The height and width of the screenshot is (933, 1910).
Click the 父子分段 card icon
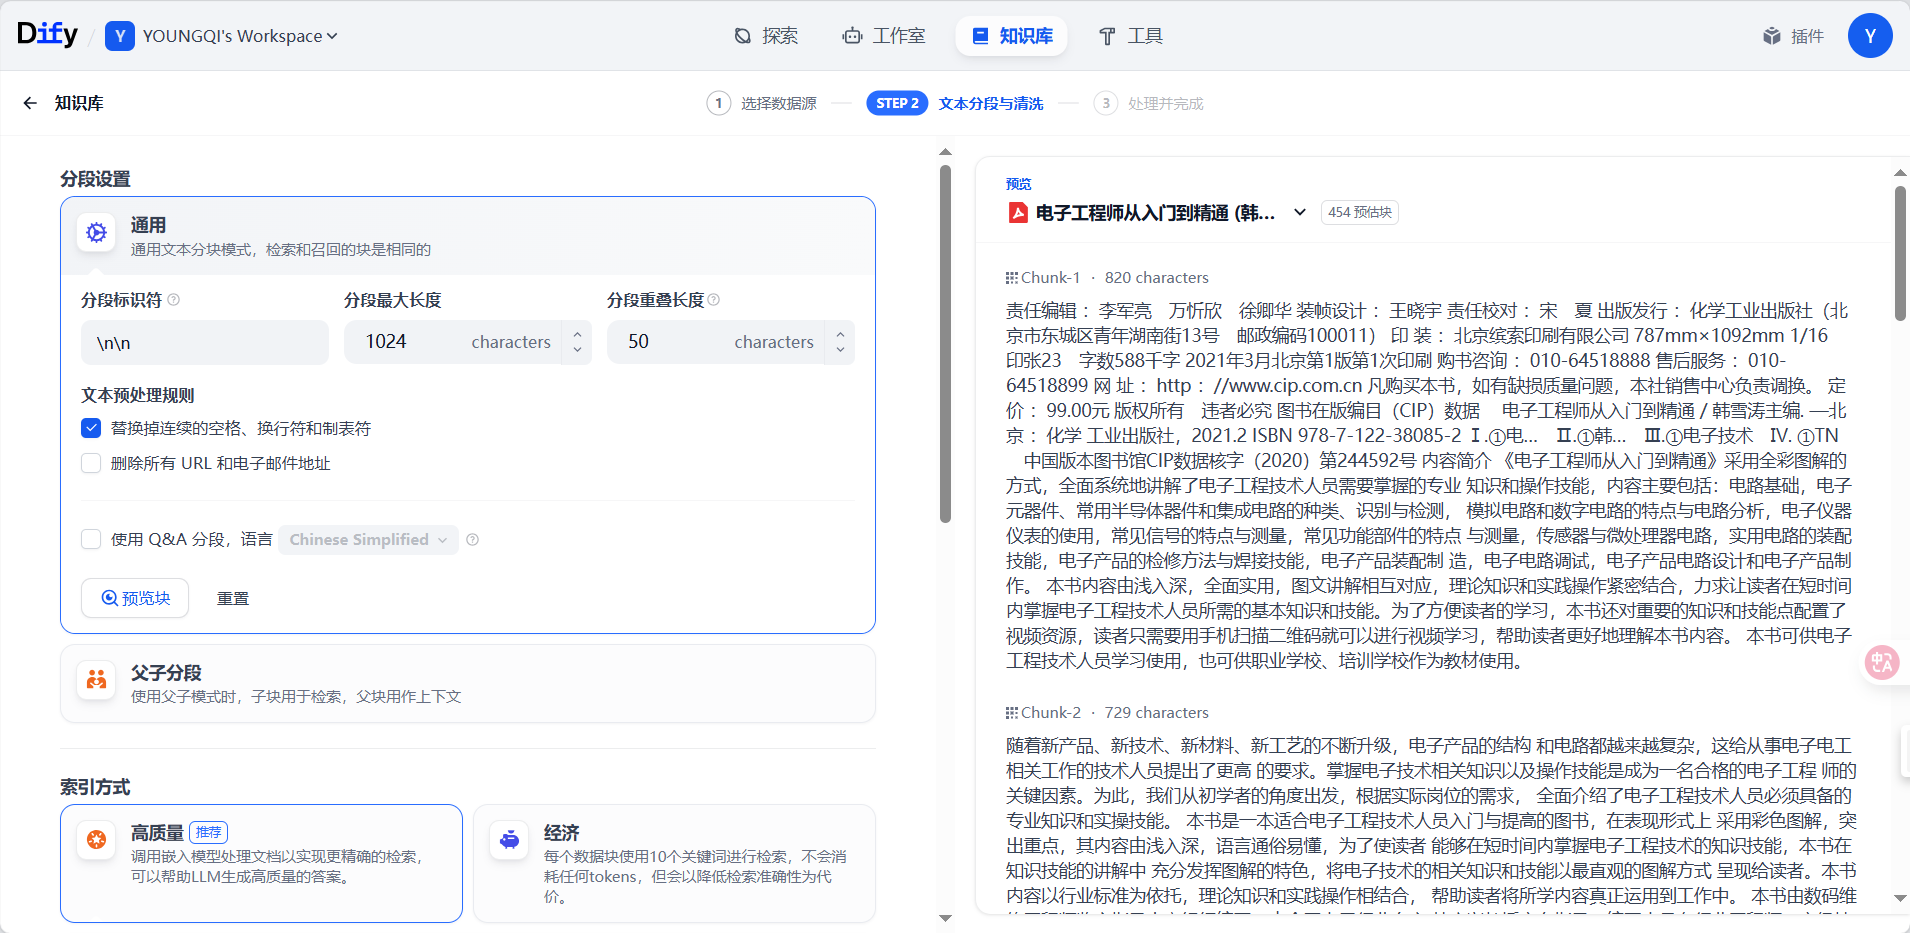96,680
